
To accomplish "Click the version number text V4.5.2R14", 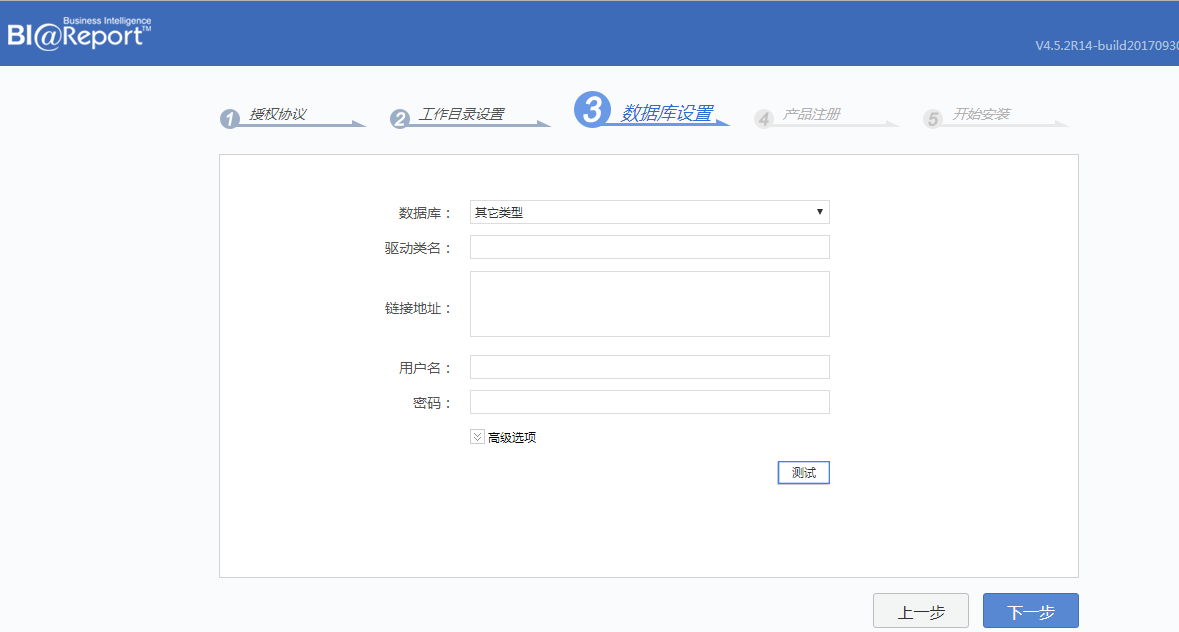I will pos(1107,45).
